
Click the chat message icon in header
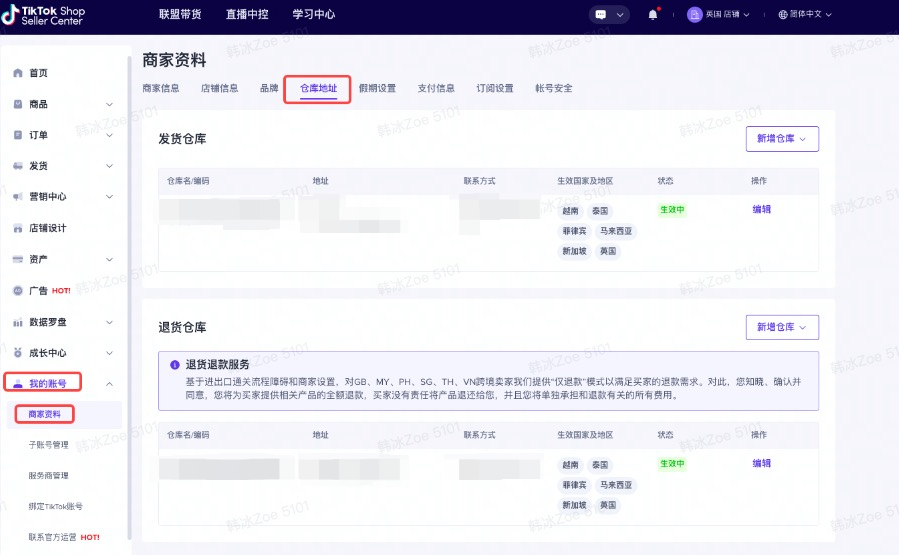[602, 15]
